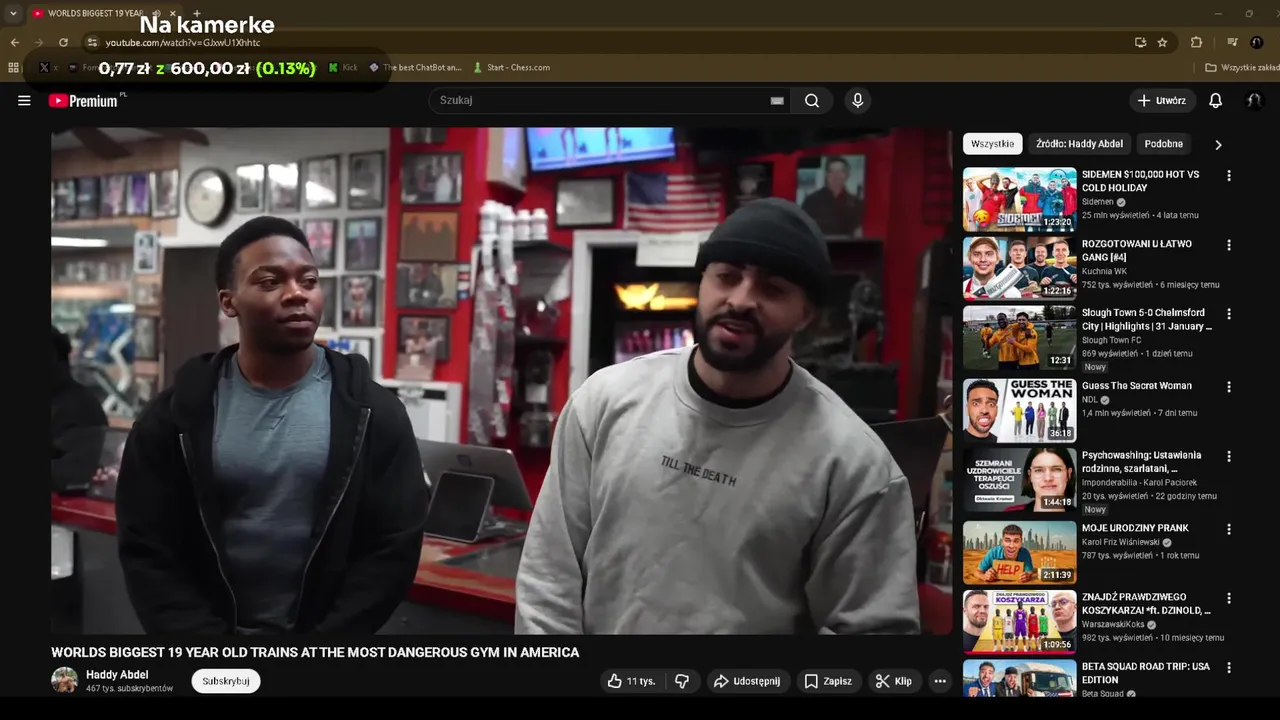Open the Chrome profile avatar
This screenshot has height=720, width=1280.
[1257, 42]
